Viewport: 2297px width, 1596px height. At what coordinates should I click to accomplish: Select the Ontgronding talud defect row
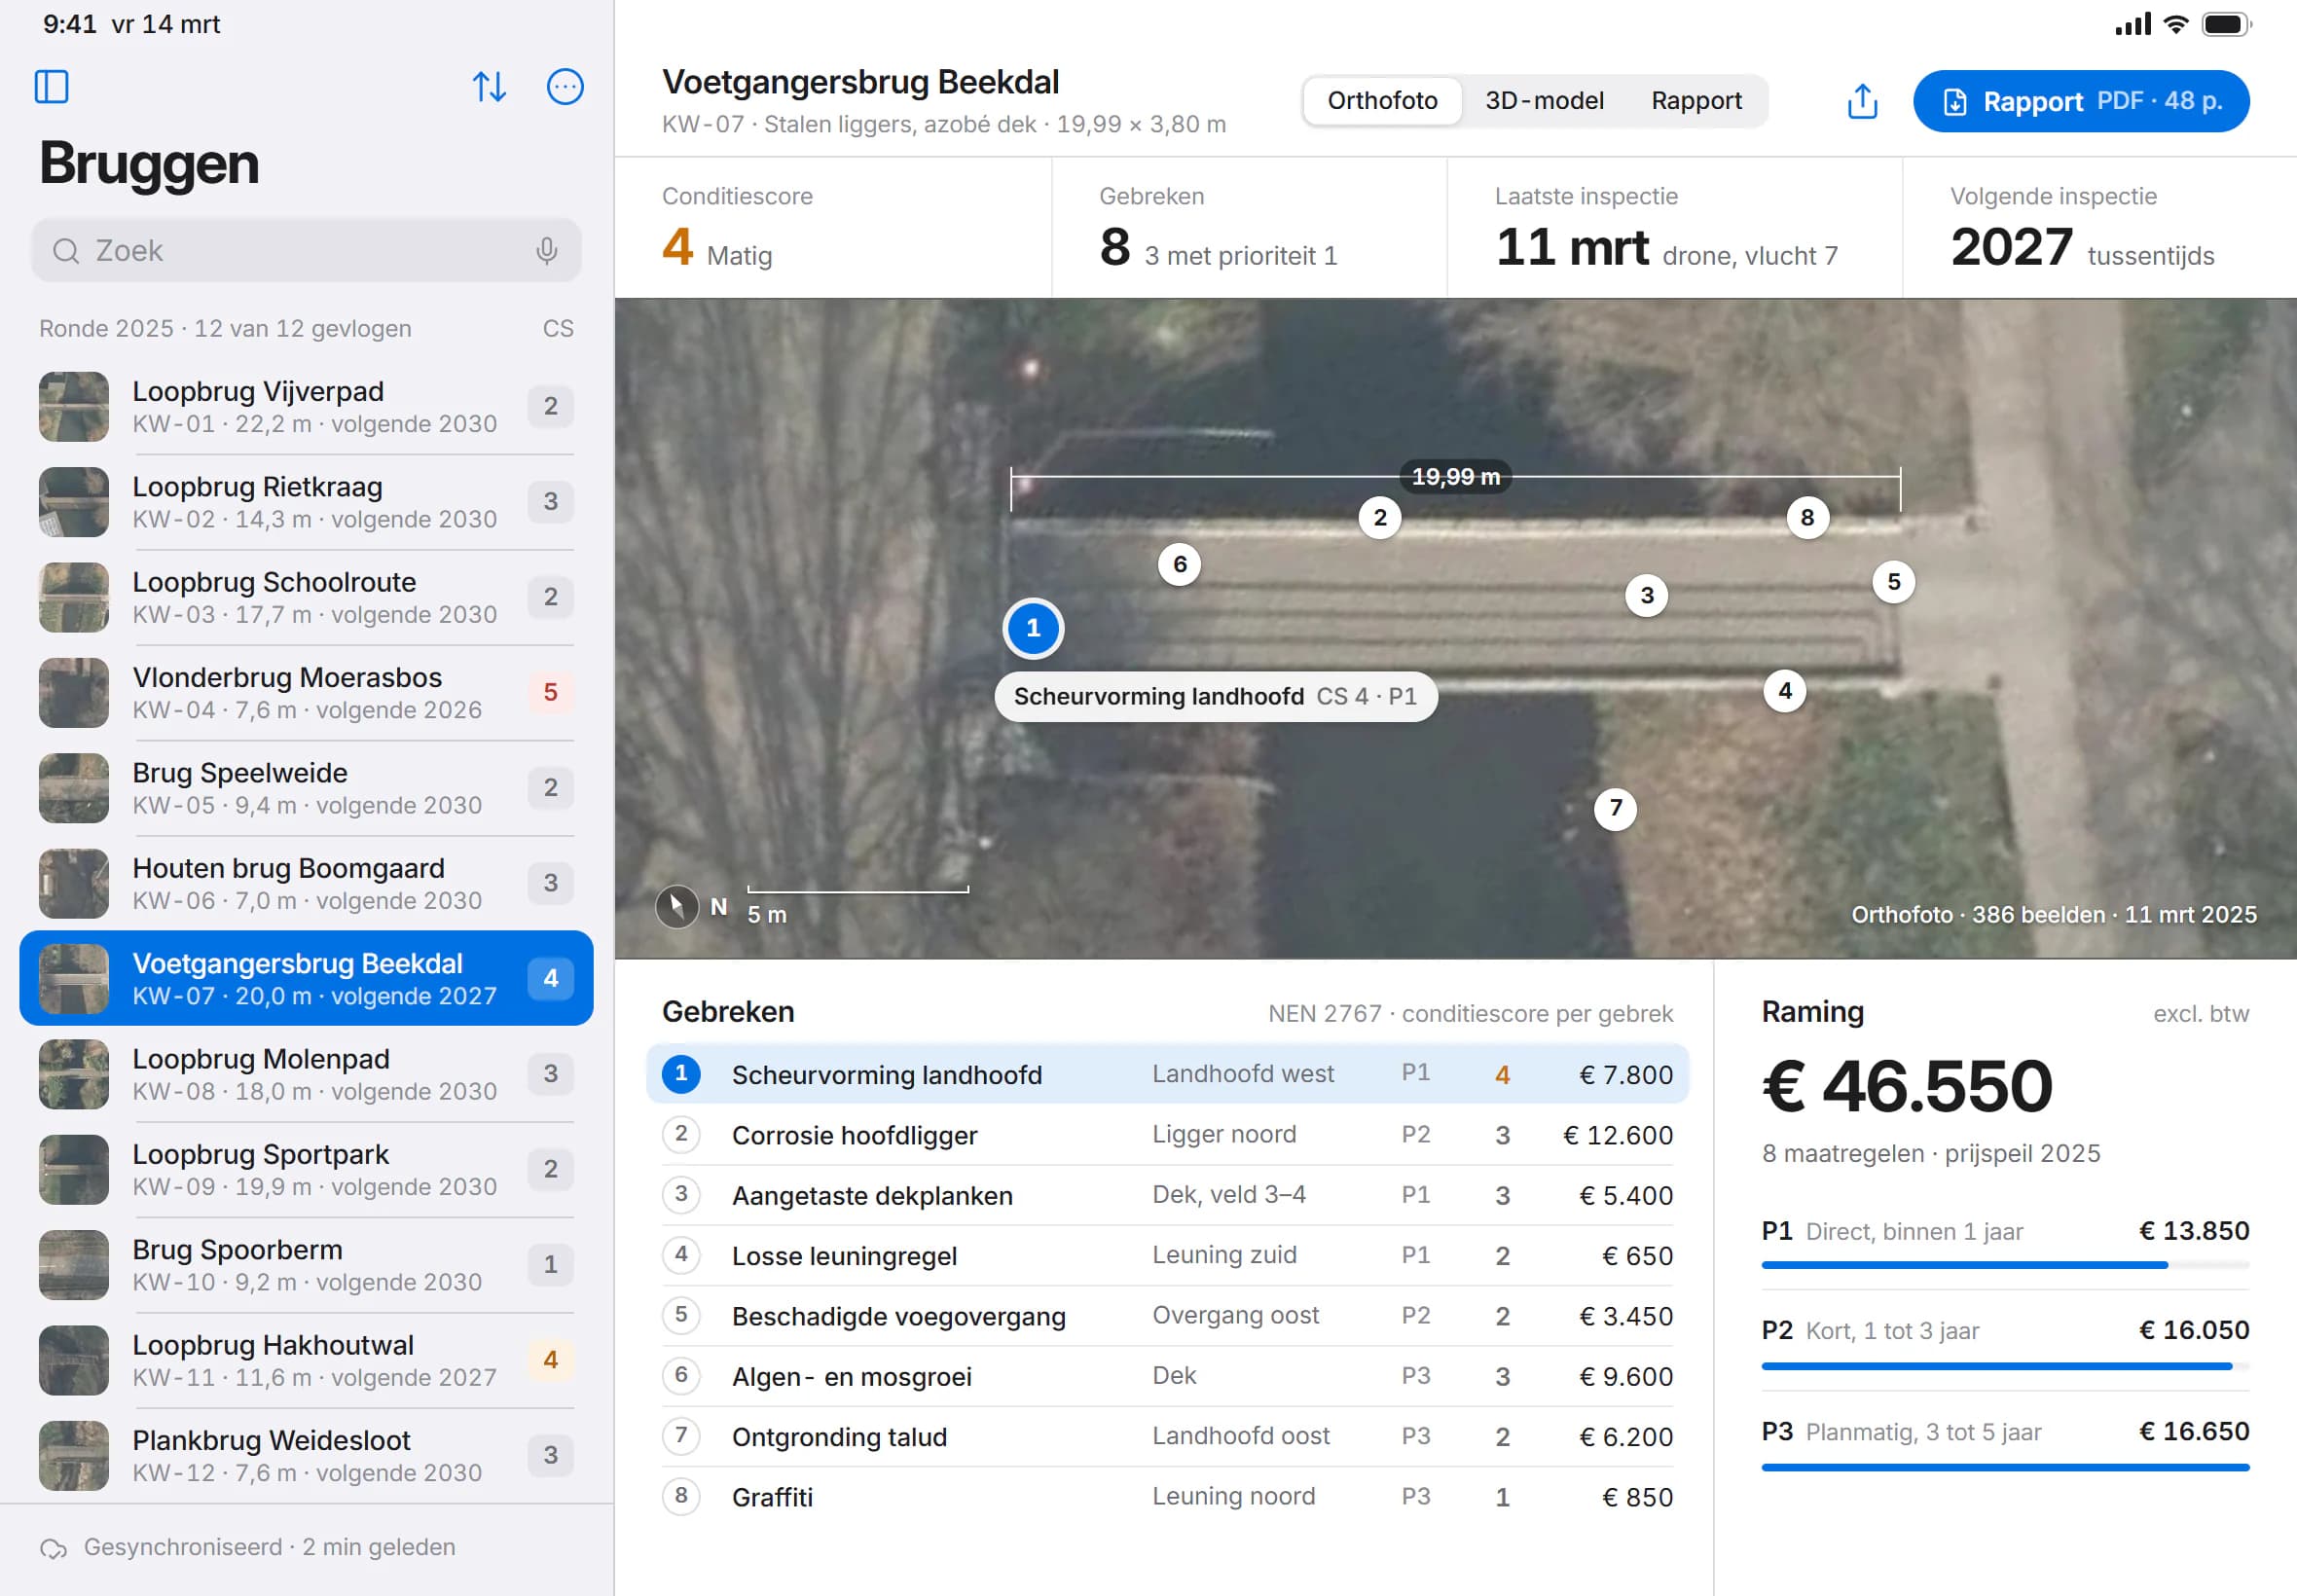tap(1167, 1437)
